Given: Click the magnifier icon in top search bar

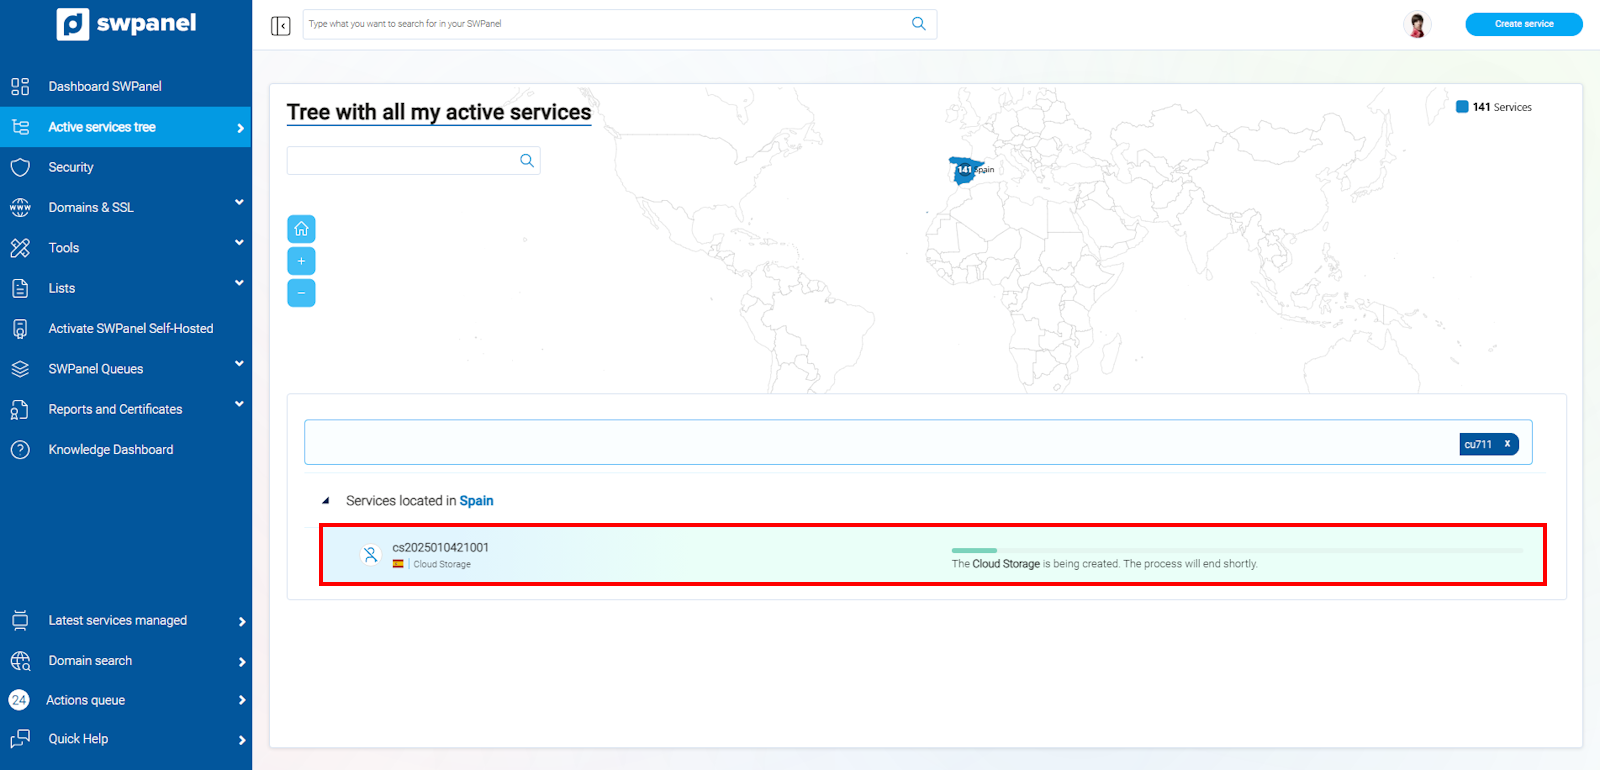Looking at the screenshot, I should point(918,24).
